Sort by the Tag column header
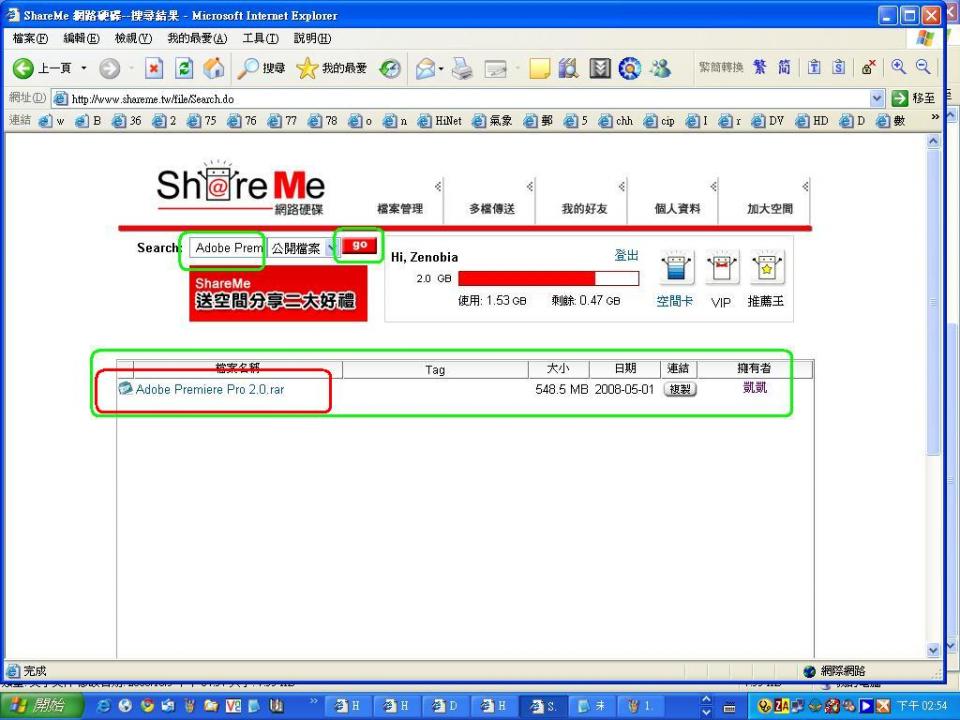Image resolution: width=960 pixels, height=720 pixels. coord(435,369)
